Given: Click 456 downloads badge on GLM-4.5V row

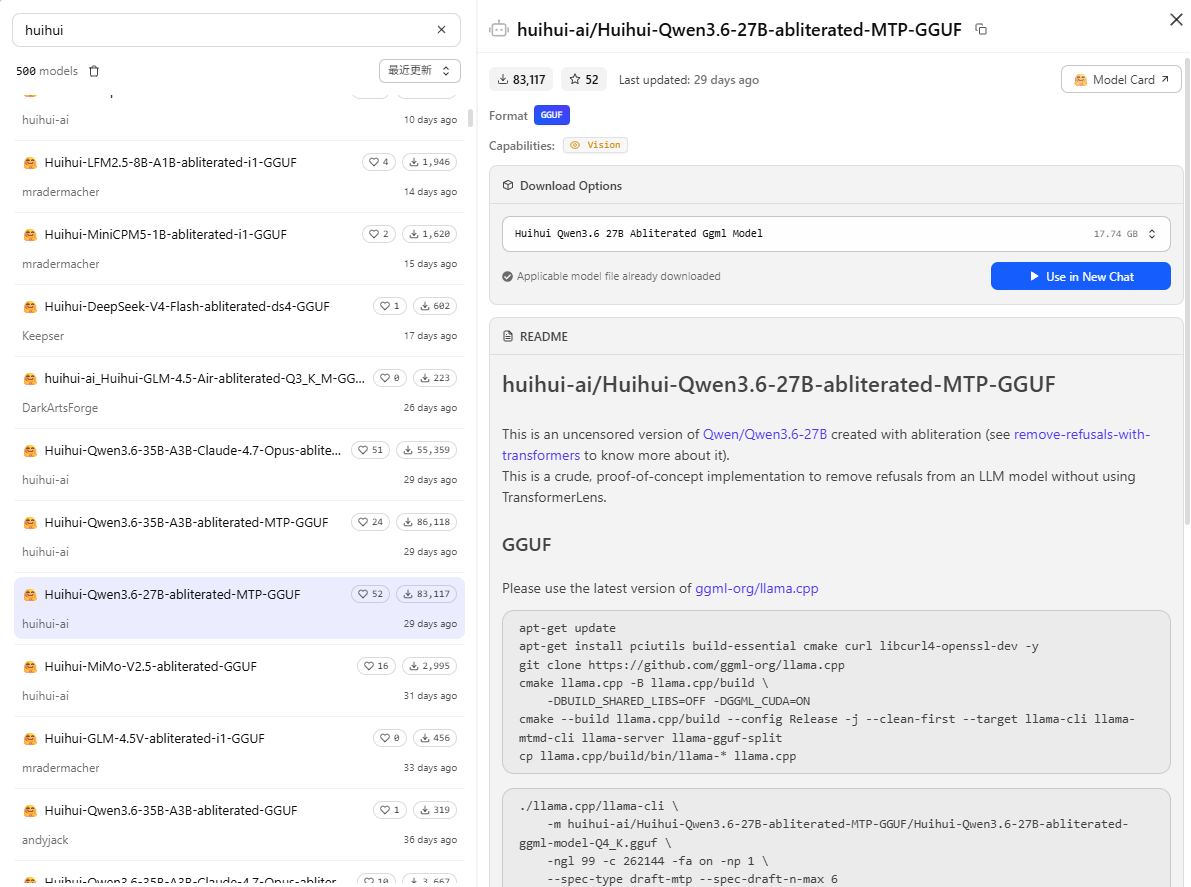Looking at the screenshot, I should 434,738.
